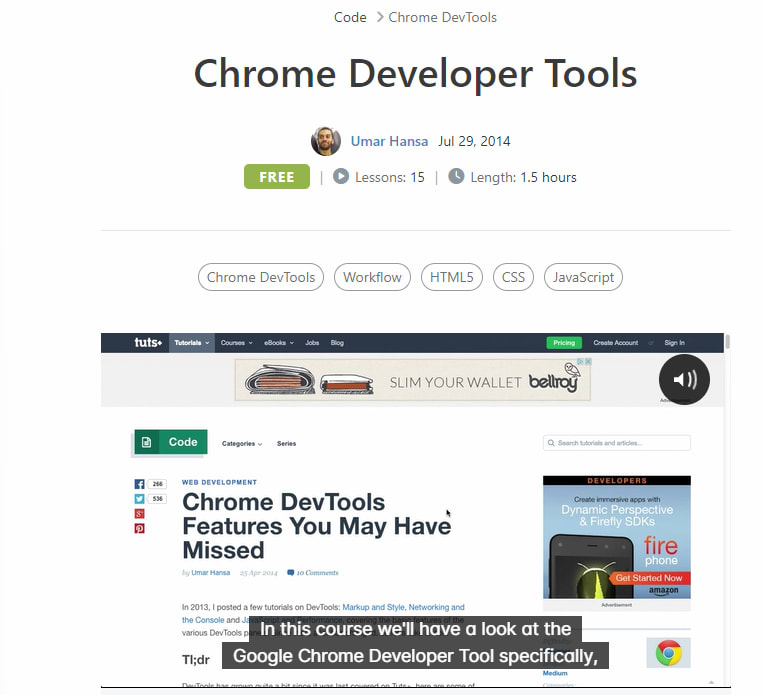The width and height of the screenshot is (764, 695).
Task: Click the Tl;dr heading text
Action: (195, 660)
